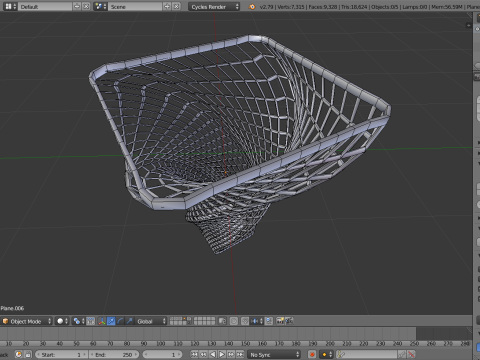Open the No Sync playback dropdown
This screenshot has width=480, height=360.
tap(274, 354)
